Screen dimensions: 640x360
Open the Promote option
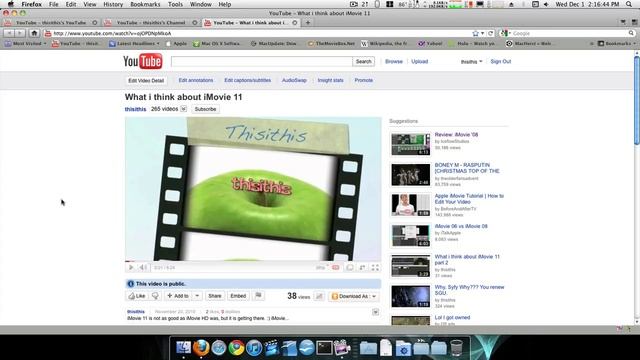pyautogui.click(x=364, y=80)
